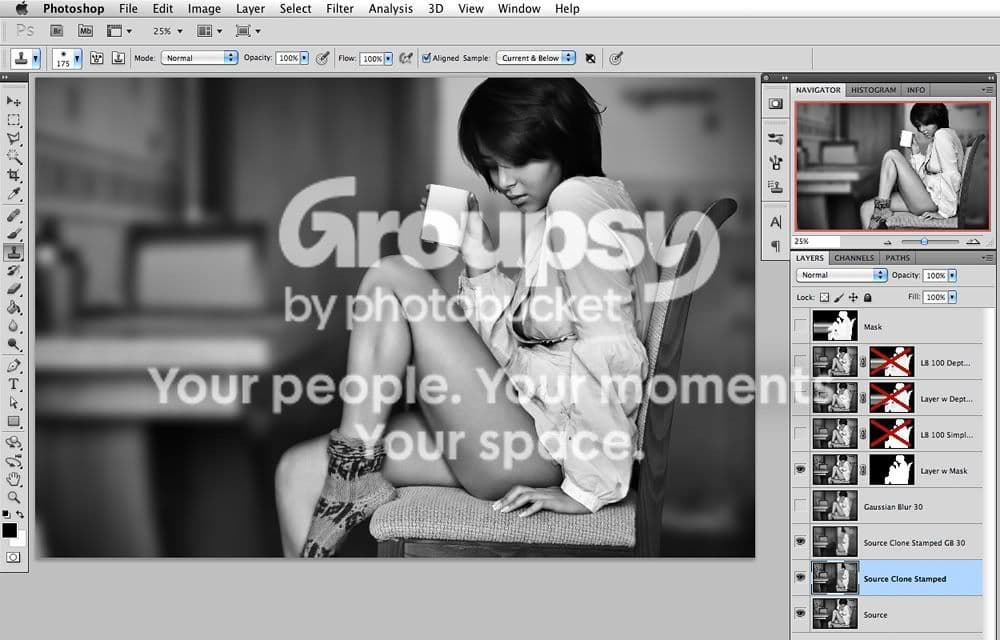Screen dimensions: 1000x640
Task: Select the Healing Brush tool
Action: [13, 215]
